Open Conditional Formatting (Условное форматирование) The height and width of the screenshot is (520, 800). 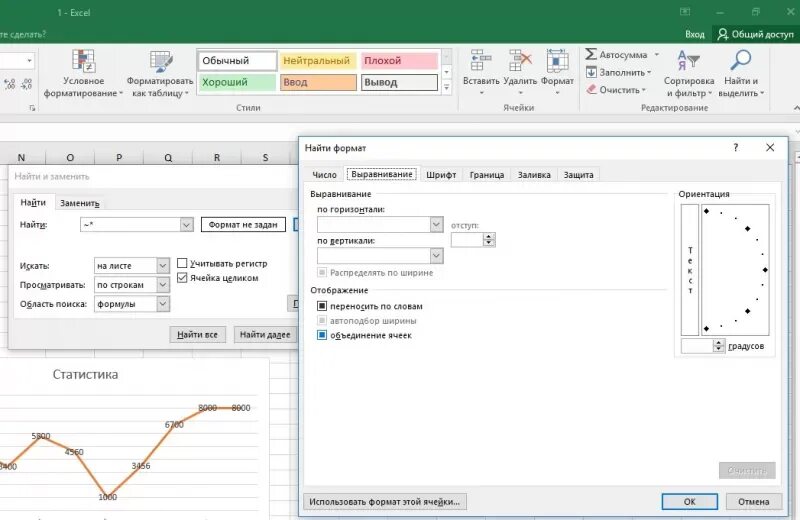[x=83, y=73]
